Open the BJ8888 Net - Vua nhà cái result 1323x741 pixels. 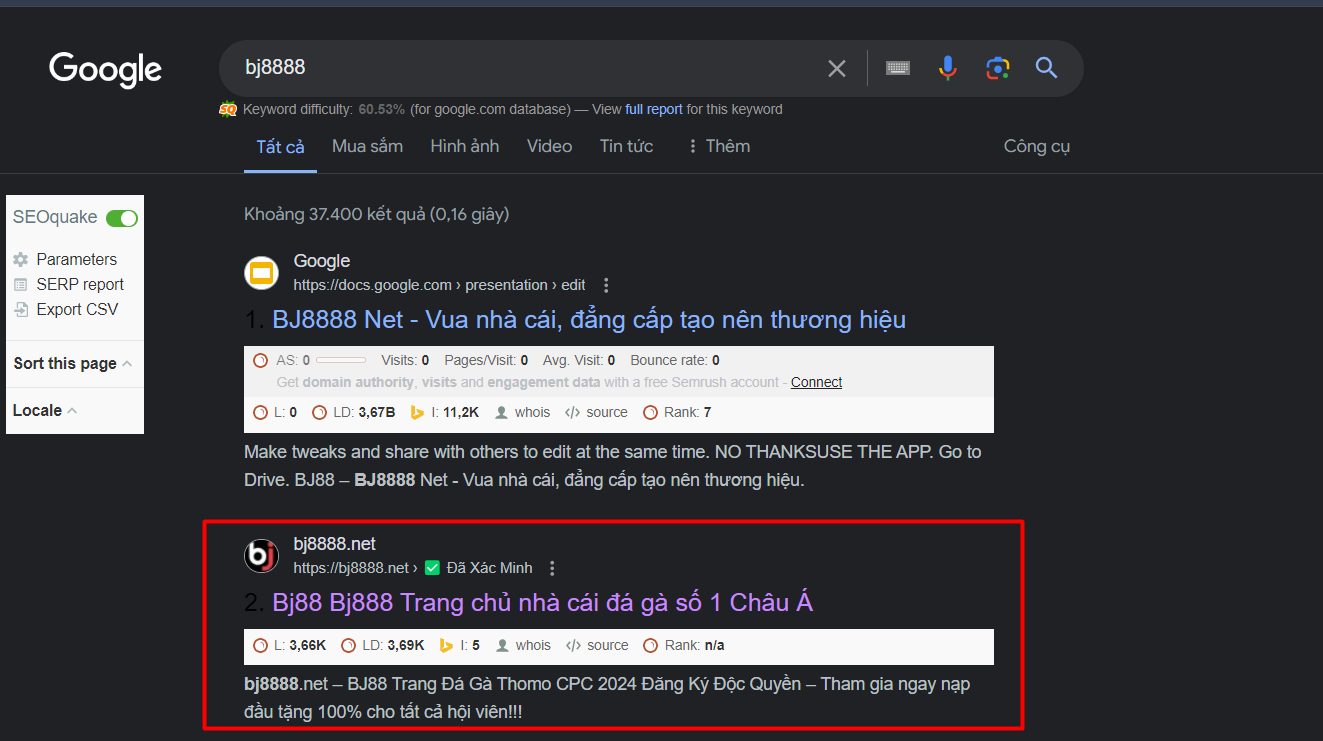coord(589,320)
